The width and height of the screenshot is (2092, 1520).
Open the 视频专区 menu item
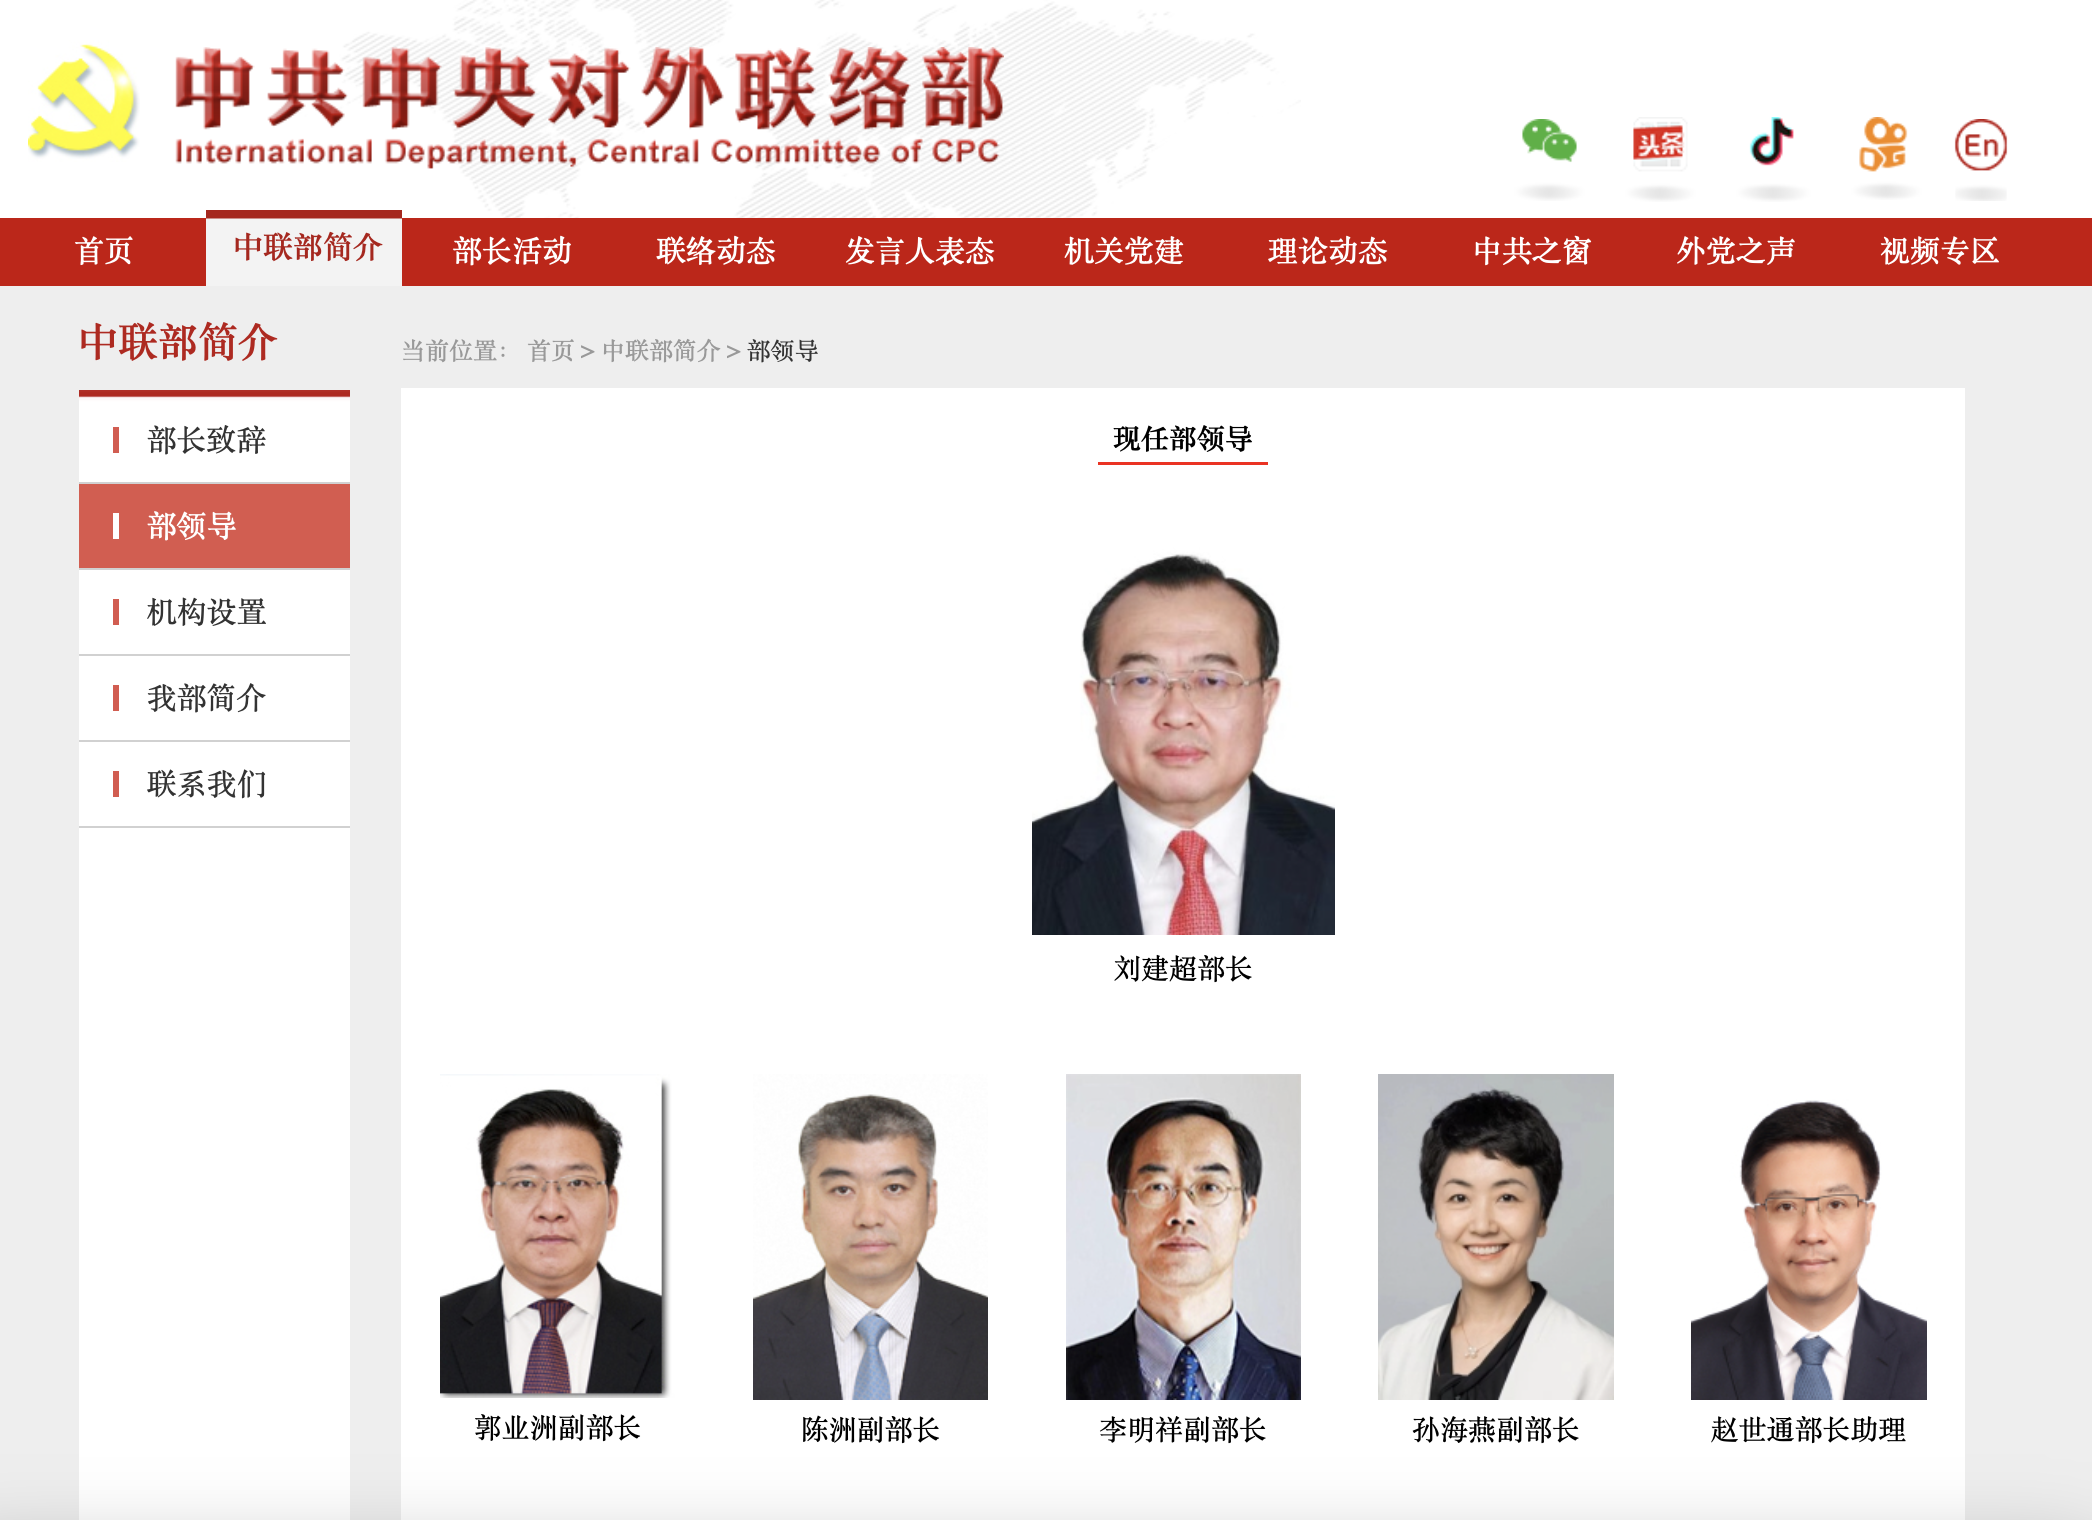pos(1939,251)
